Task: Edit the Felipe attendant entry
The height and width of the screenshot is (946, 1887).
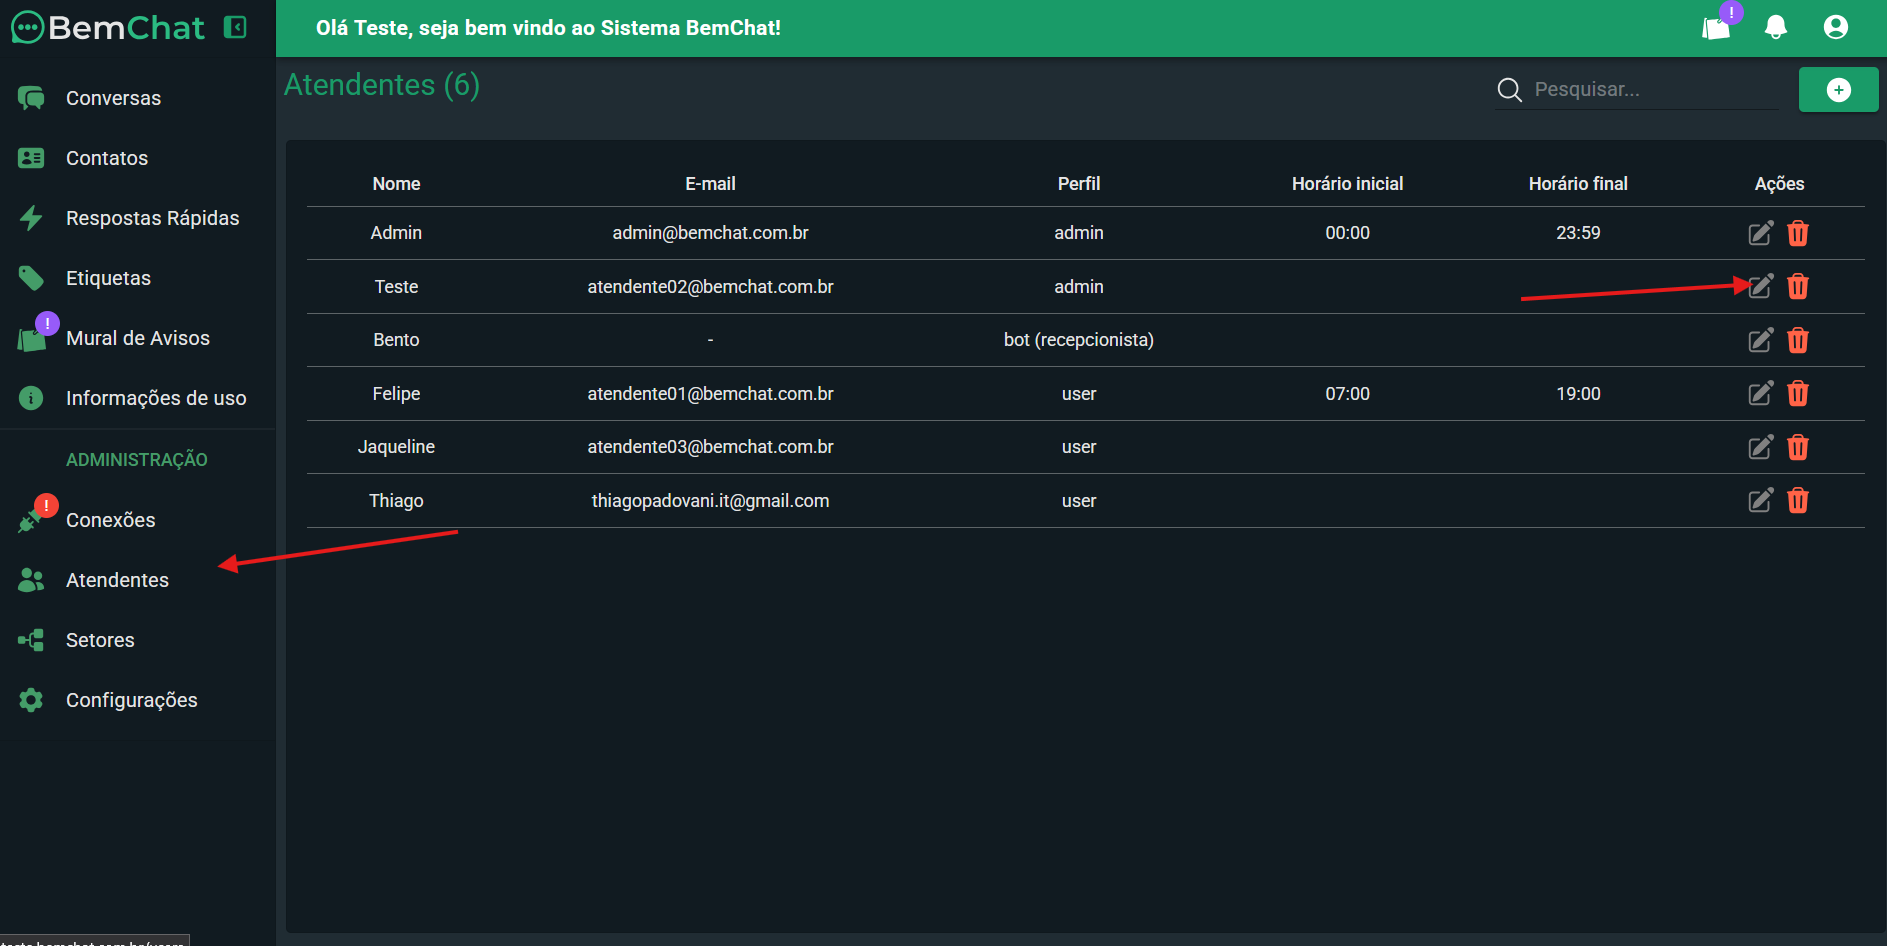Action: pos(1760,394)
